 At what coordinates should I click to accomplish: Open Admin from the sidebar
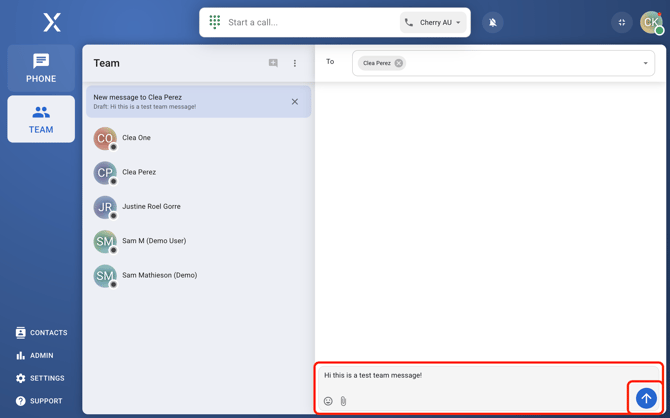[35, 356]
